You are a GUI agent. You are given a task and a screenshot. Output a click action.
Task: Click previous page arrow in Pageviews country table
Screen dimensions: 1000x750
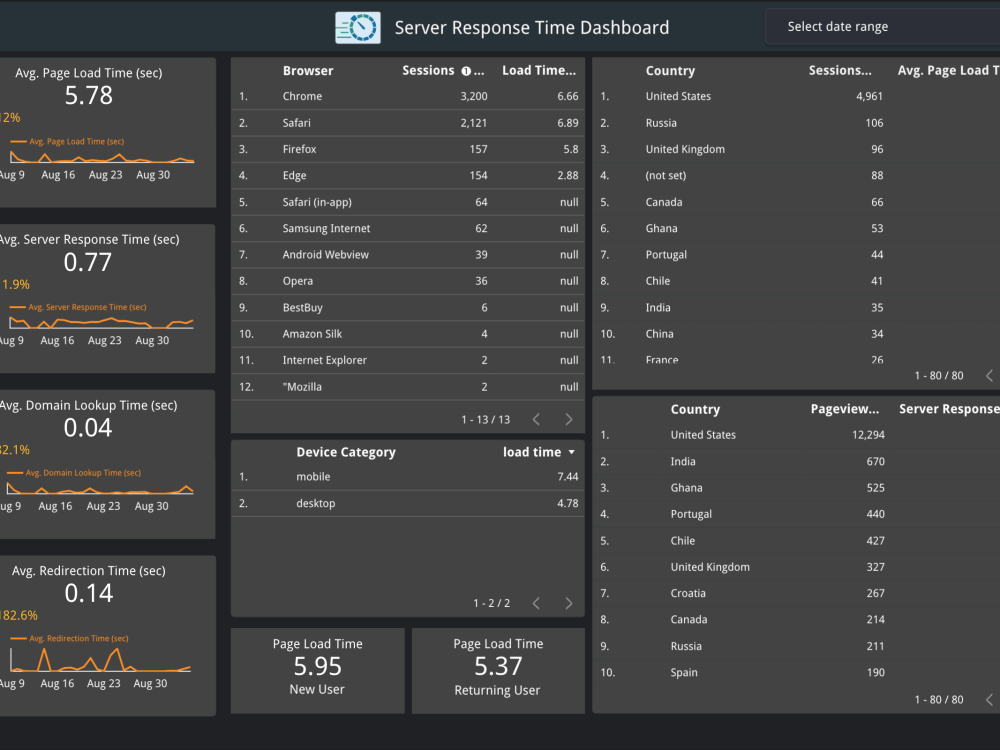coord(989,700)
